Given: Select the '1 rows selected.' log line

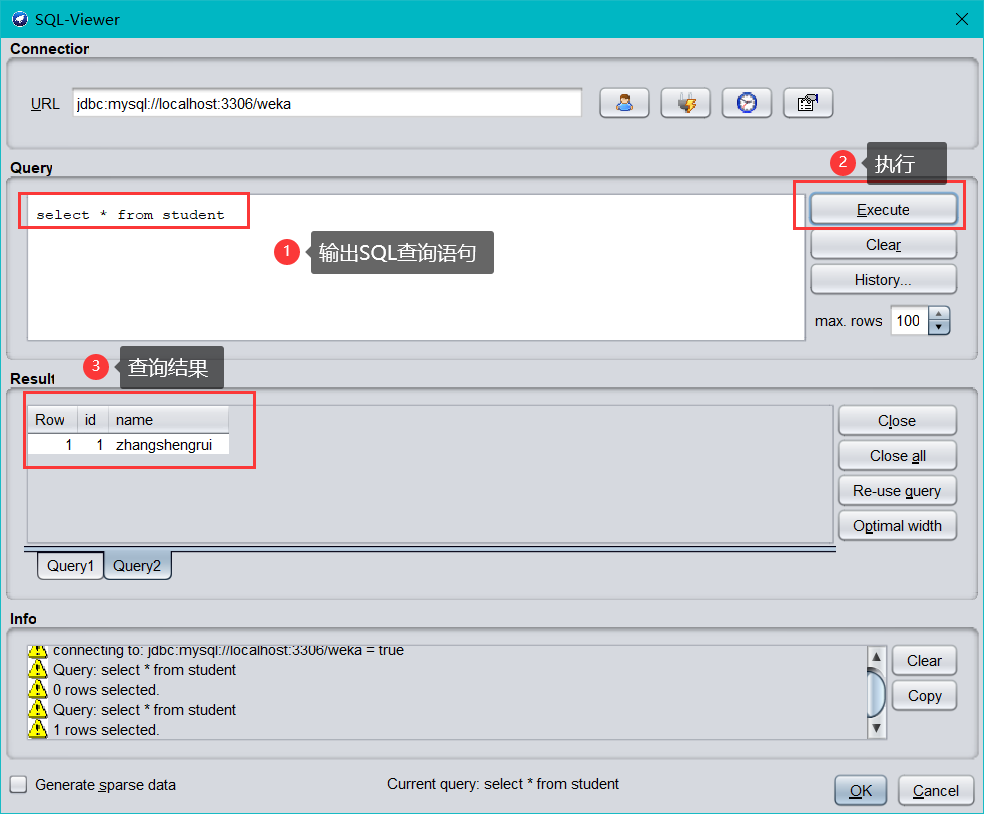Looking at the screenshot, I should click(x=106, y=730).
